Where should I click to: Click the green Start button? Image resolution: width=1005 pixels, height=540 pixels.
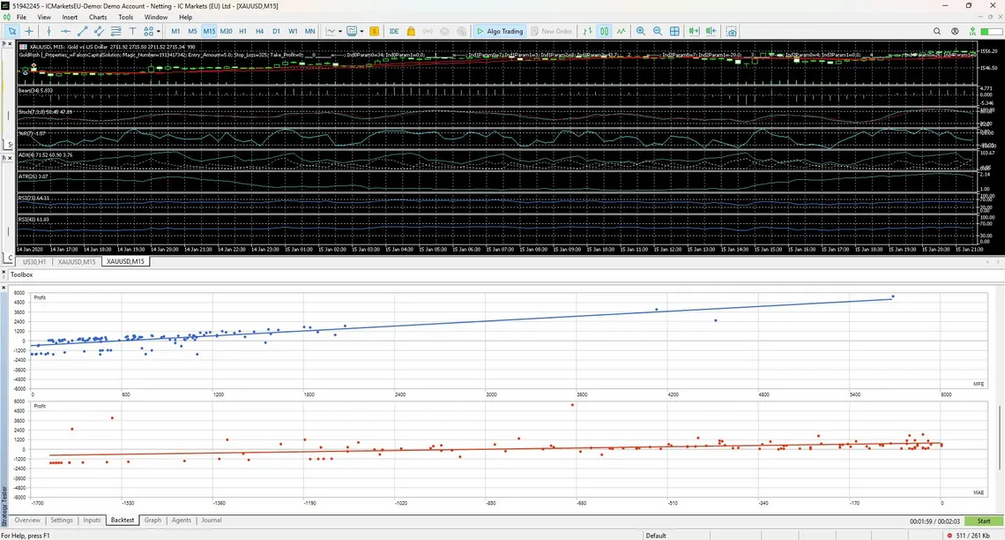(984, 521)
